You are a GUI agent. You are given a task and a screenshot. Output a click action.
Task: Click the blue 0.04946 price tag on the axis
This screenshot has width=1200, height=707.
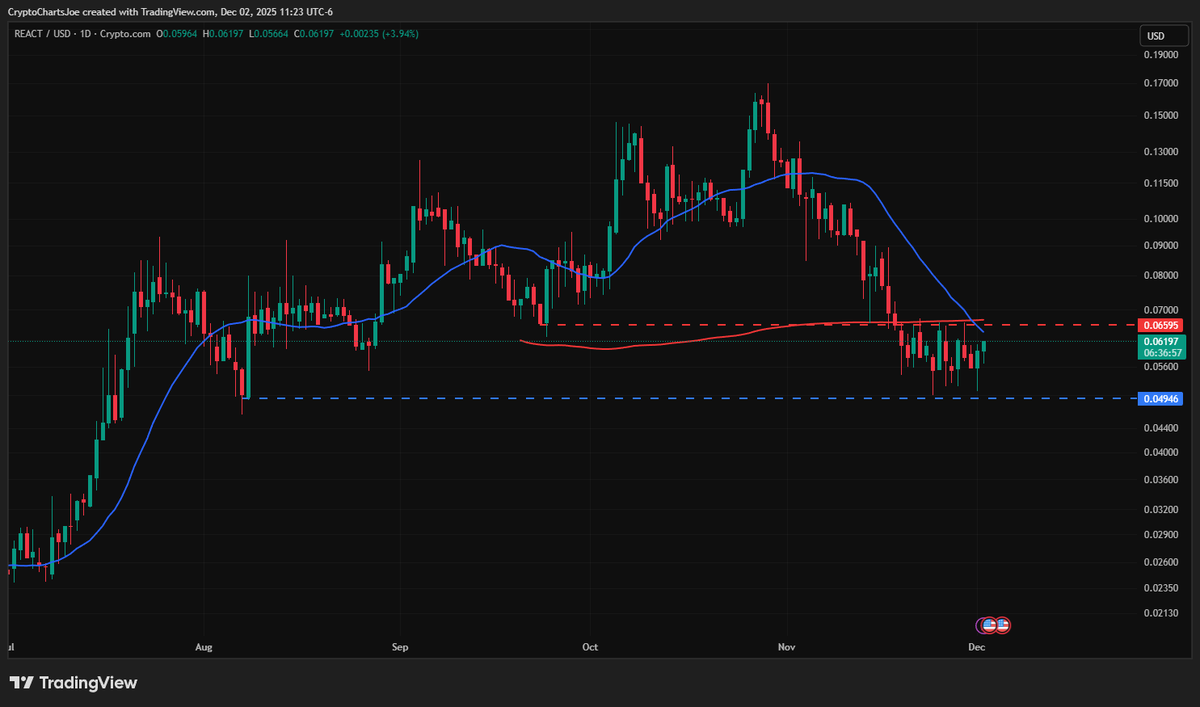pos(1163,398)
